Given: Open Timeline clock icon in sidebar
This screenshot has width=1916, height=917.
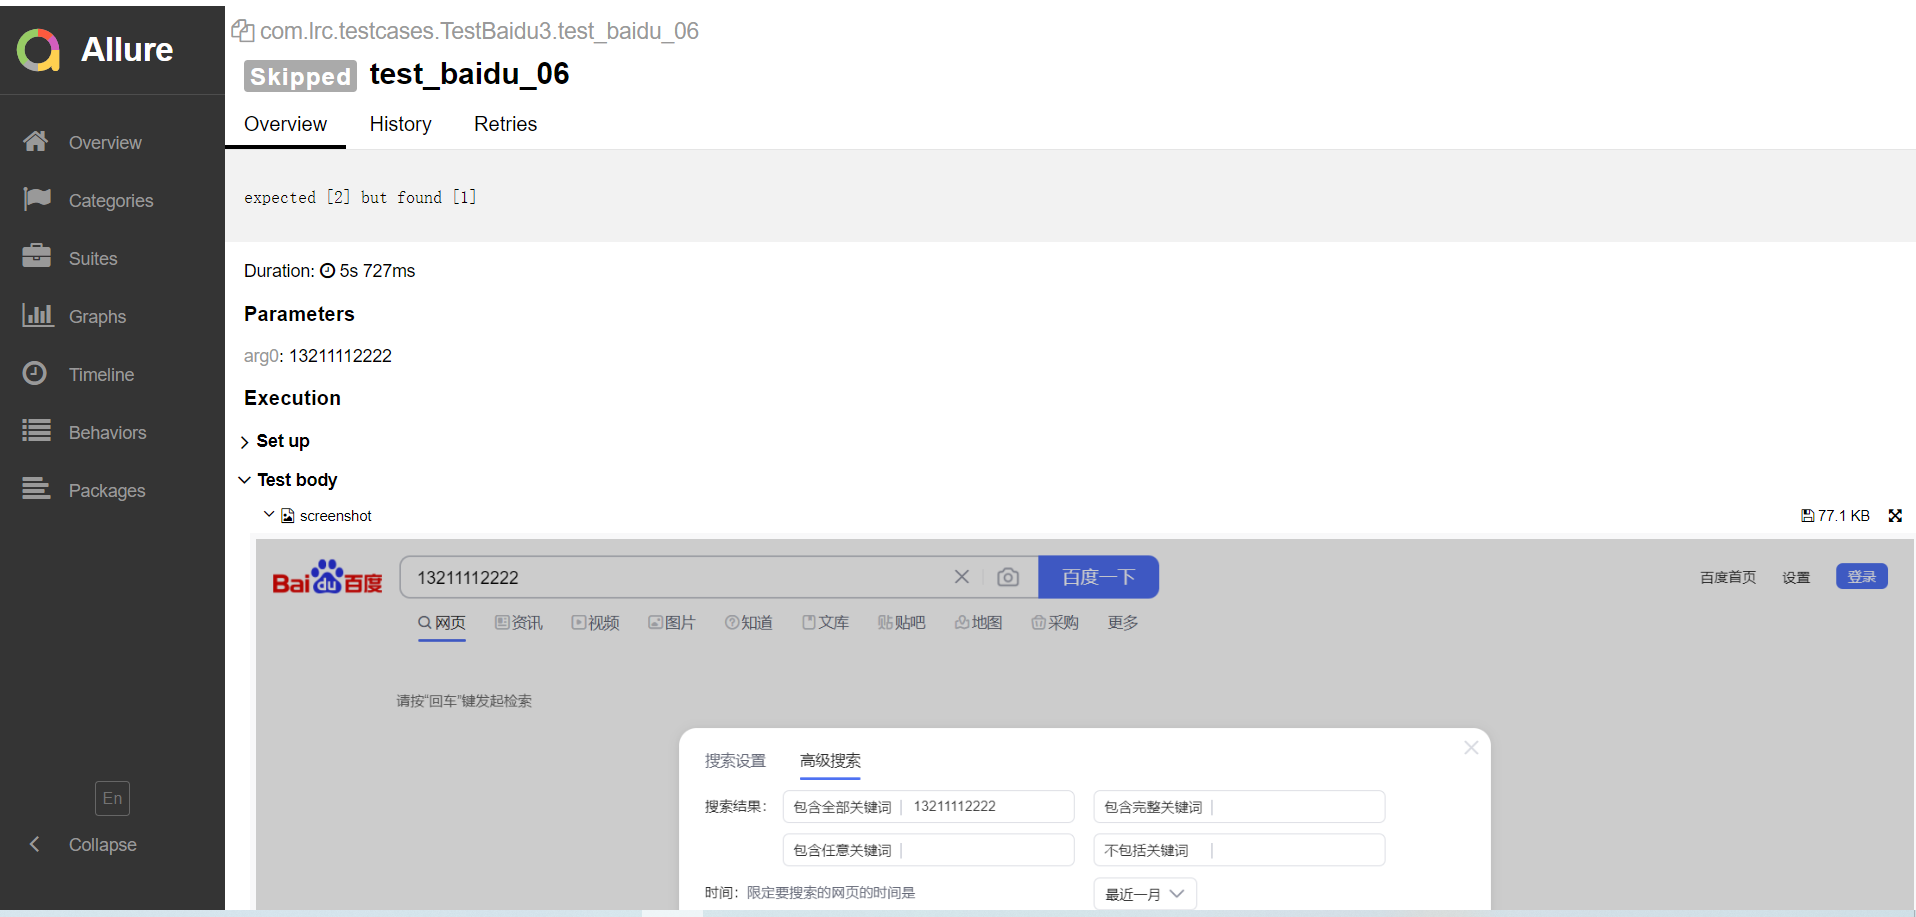Looking at the screenshot, I should 35,373.
